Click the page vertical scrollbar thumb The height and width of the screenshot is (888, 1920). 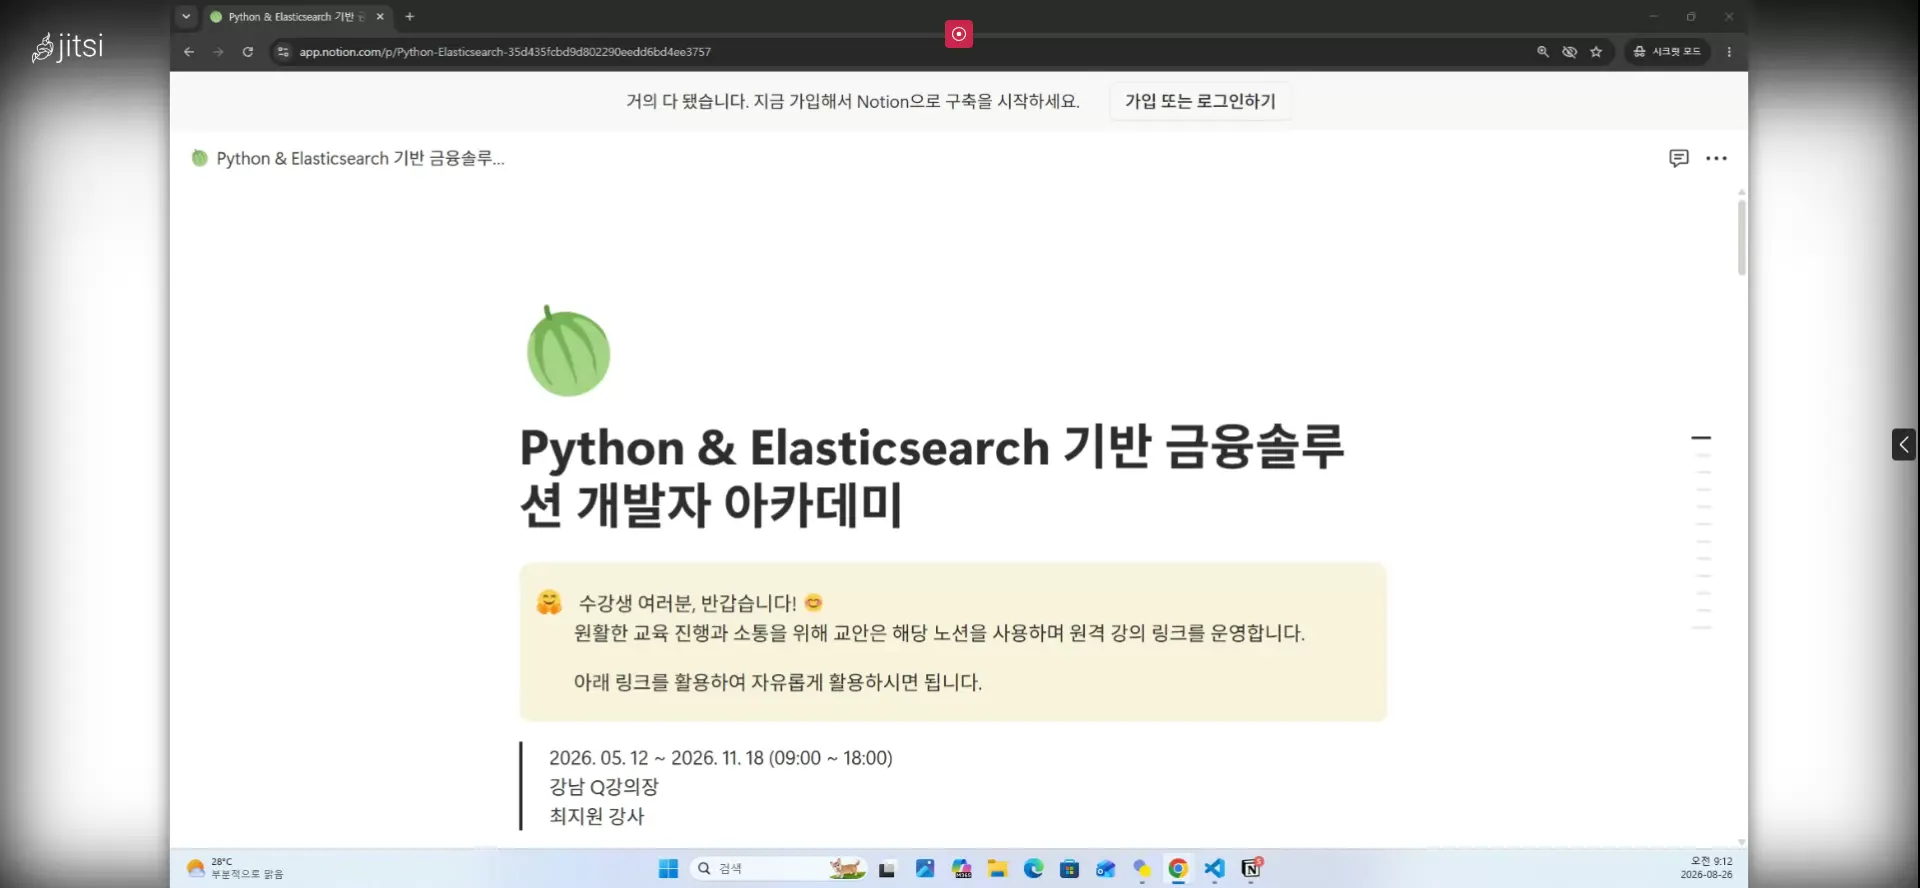[x=1741, y=237]
